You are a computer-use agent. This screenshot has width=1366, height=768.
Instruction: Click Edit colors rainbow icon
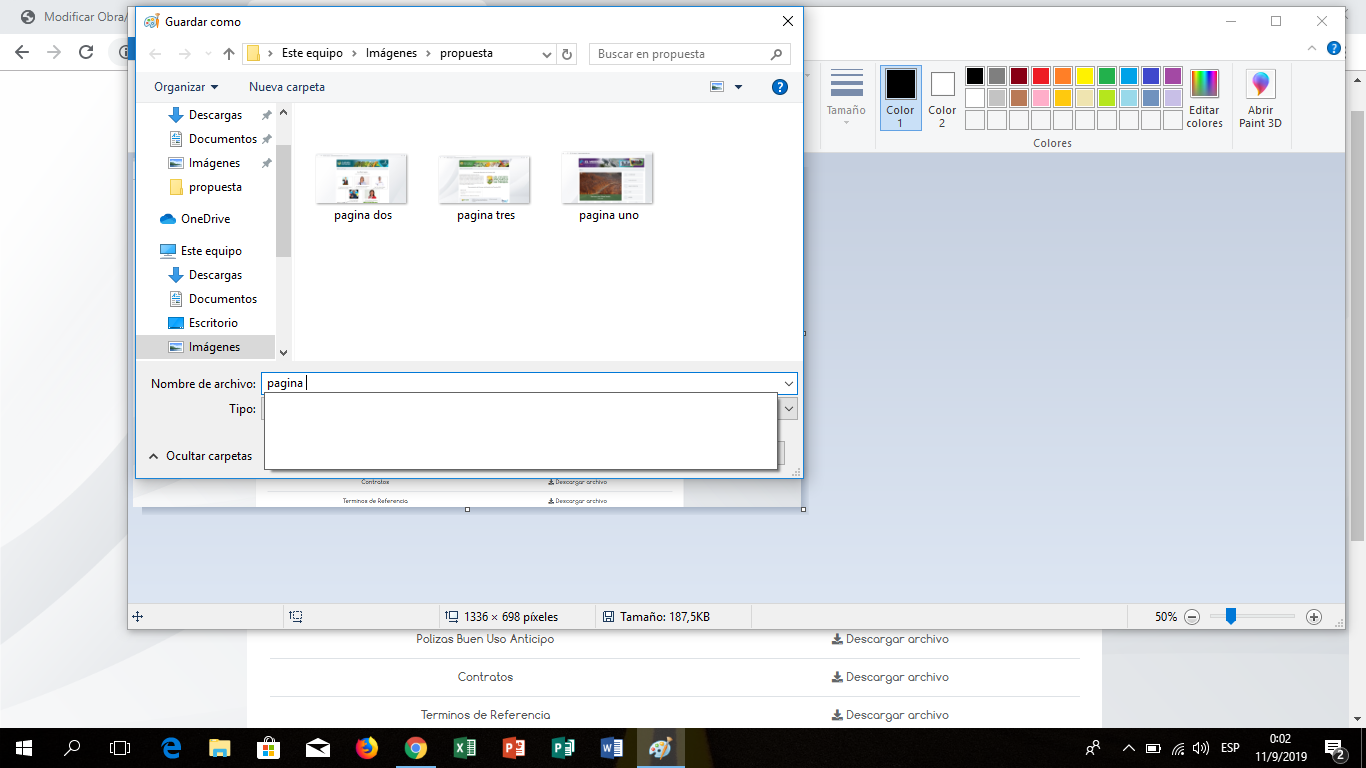point(1204,85)
